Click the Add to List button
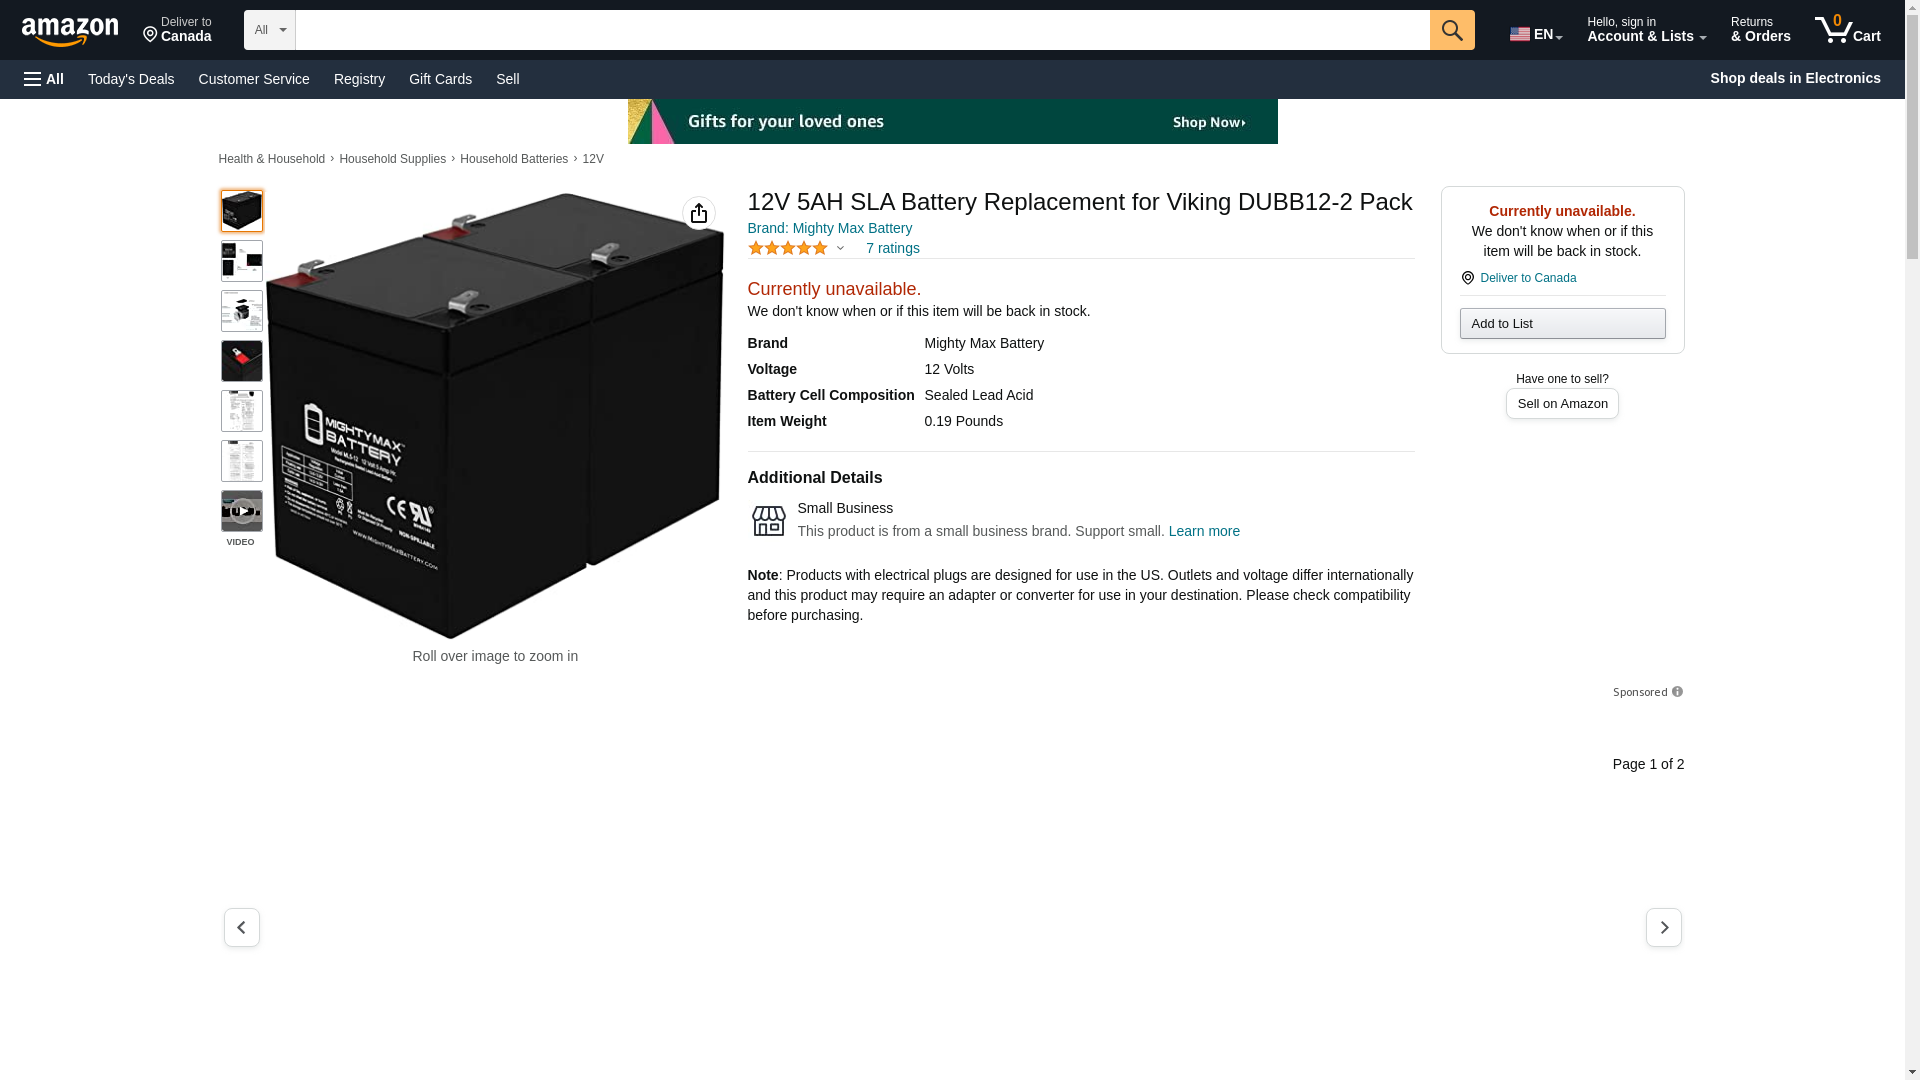The height and width of the screenshot is (1080, 1920). click(x=1561, y=323)
